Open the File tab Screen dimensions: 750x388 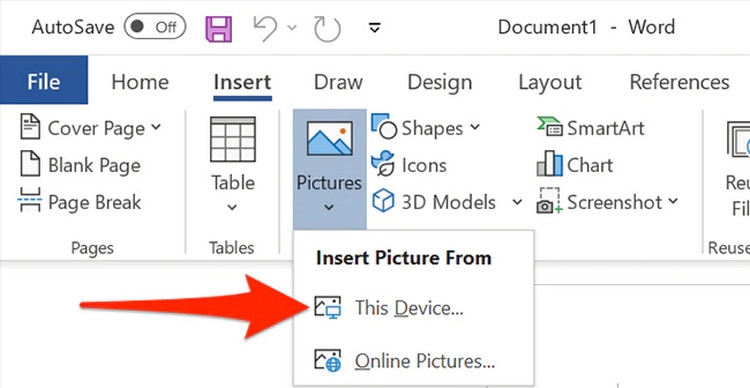pyautogui.click(x=44, y=81)
